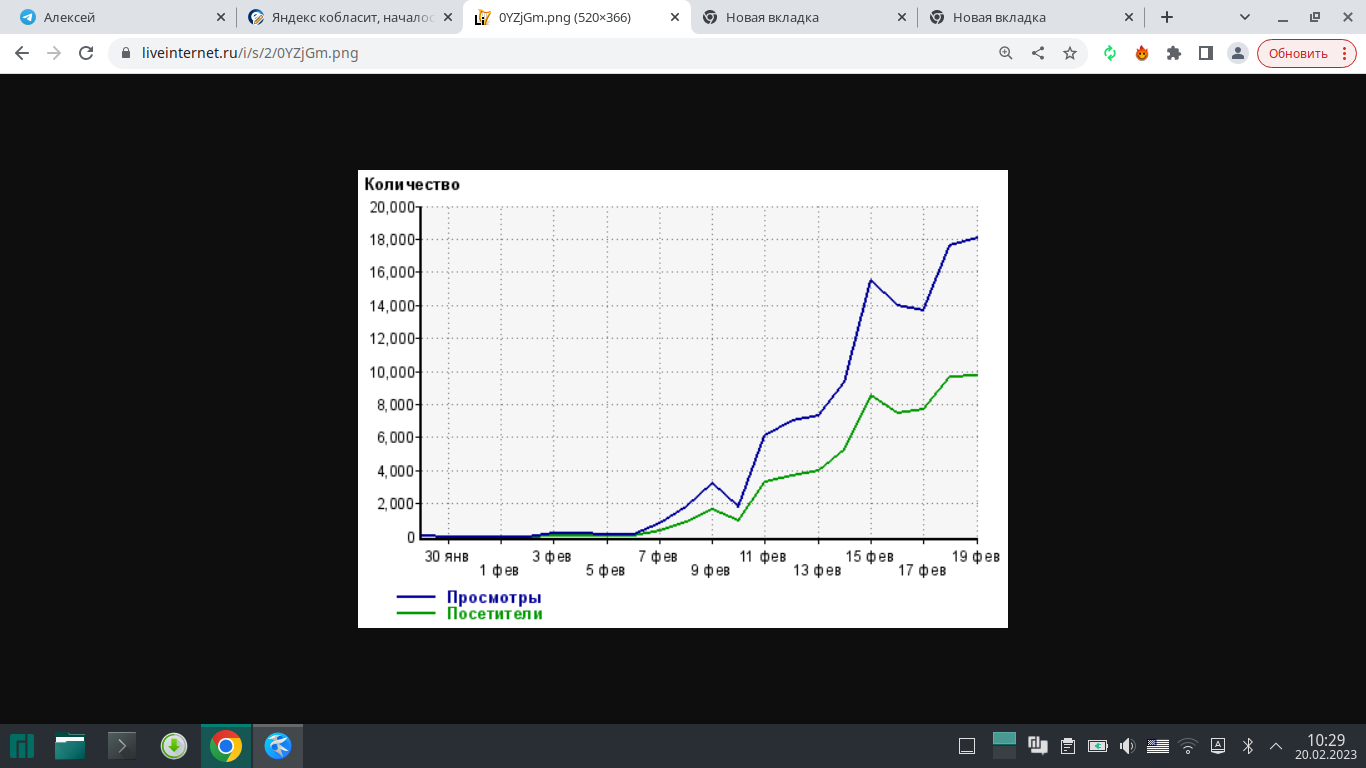This screenshot has height=768, width=1366.
Task: Open the Extensions puzzle piece menu
Action: click(1174, 53)
